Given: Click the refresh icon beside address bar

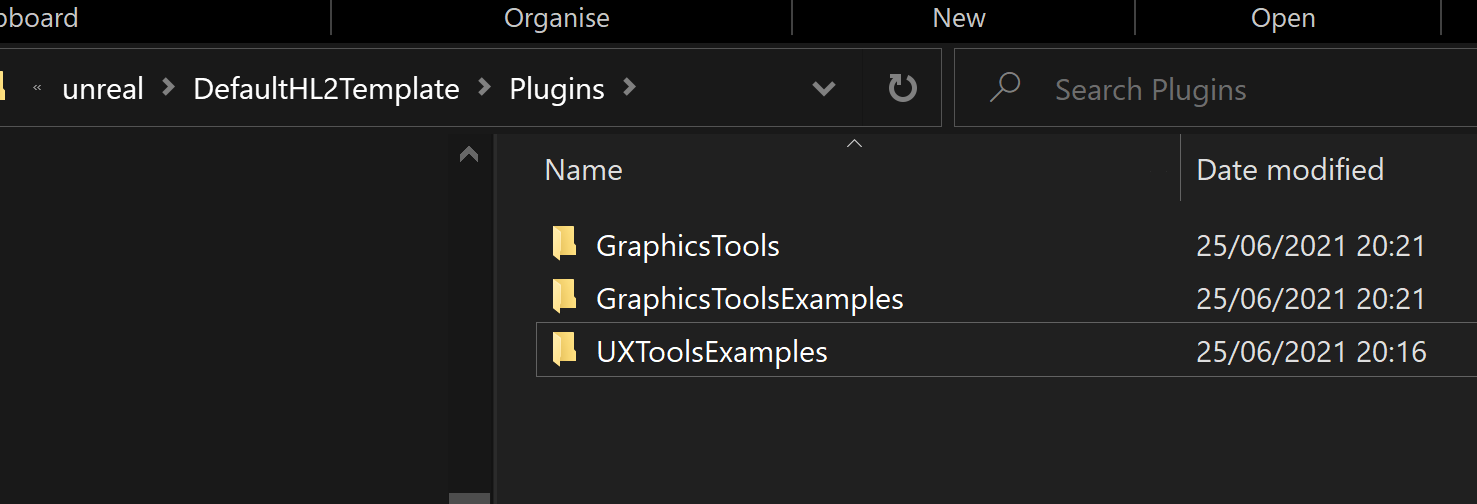Looking at the screenshot, I should point(903,89).
